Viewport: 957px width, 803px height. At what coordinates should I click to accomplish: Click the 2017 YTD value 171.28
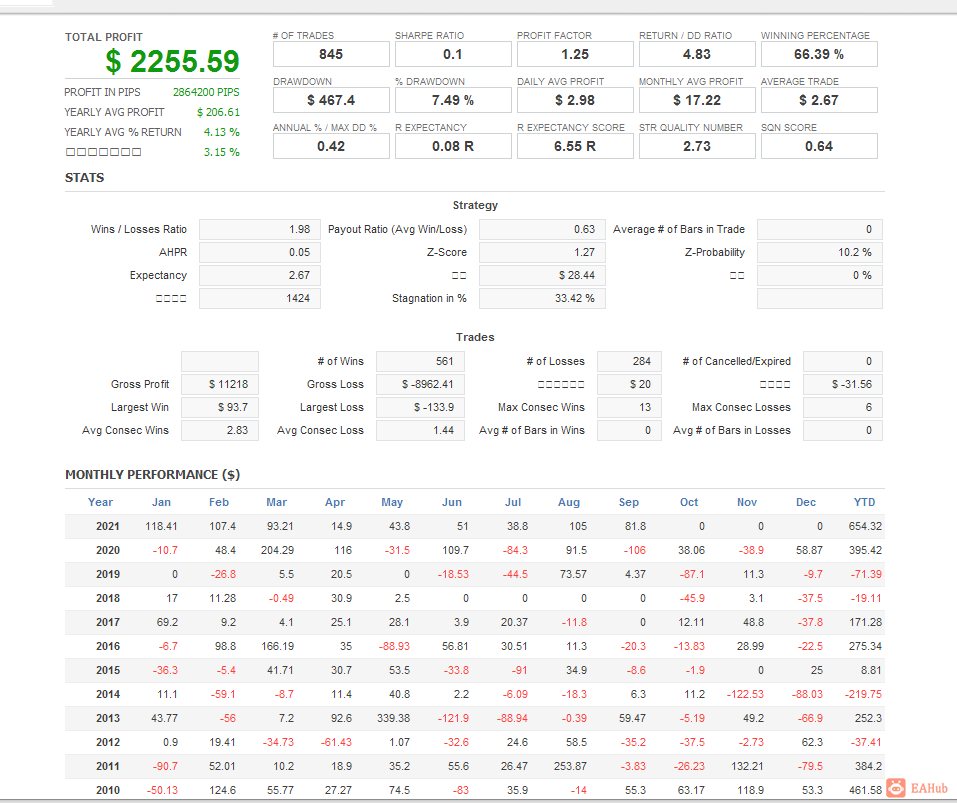pos(865,622)
